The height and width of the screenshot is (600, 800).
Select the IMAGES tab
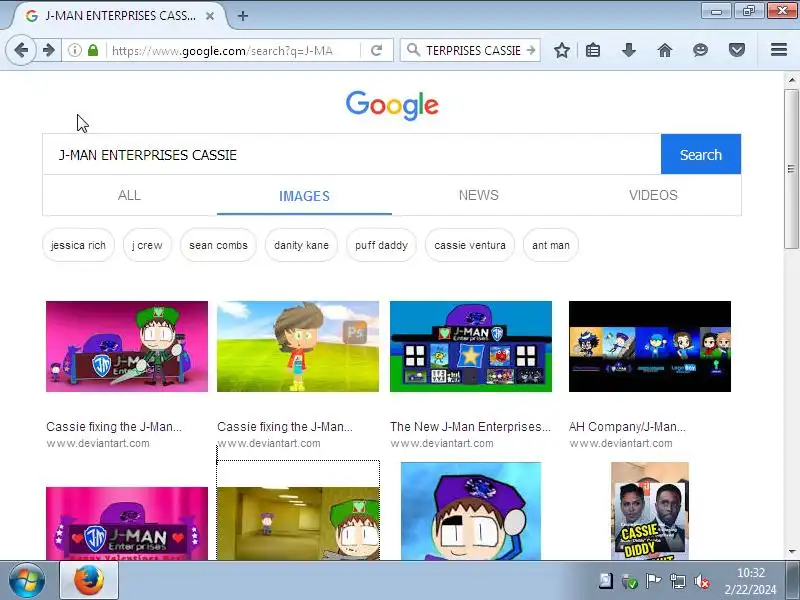304,195
